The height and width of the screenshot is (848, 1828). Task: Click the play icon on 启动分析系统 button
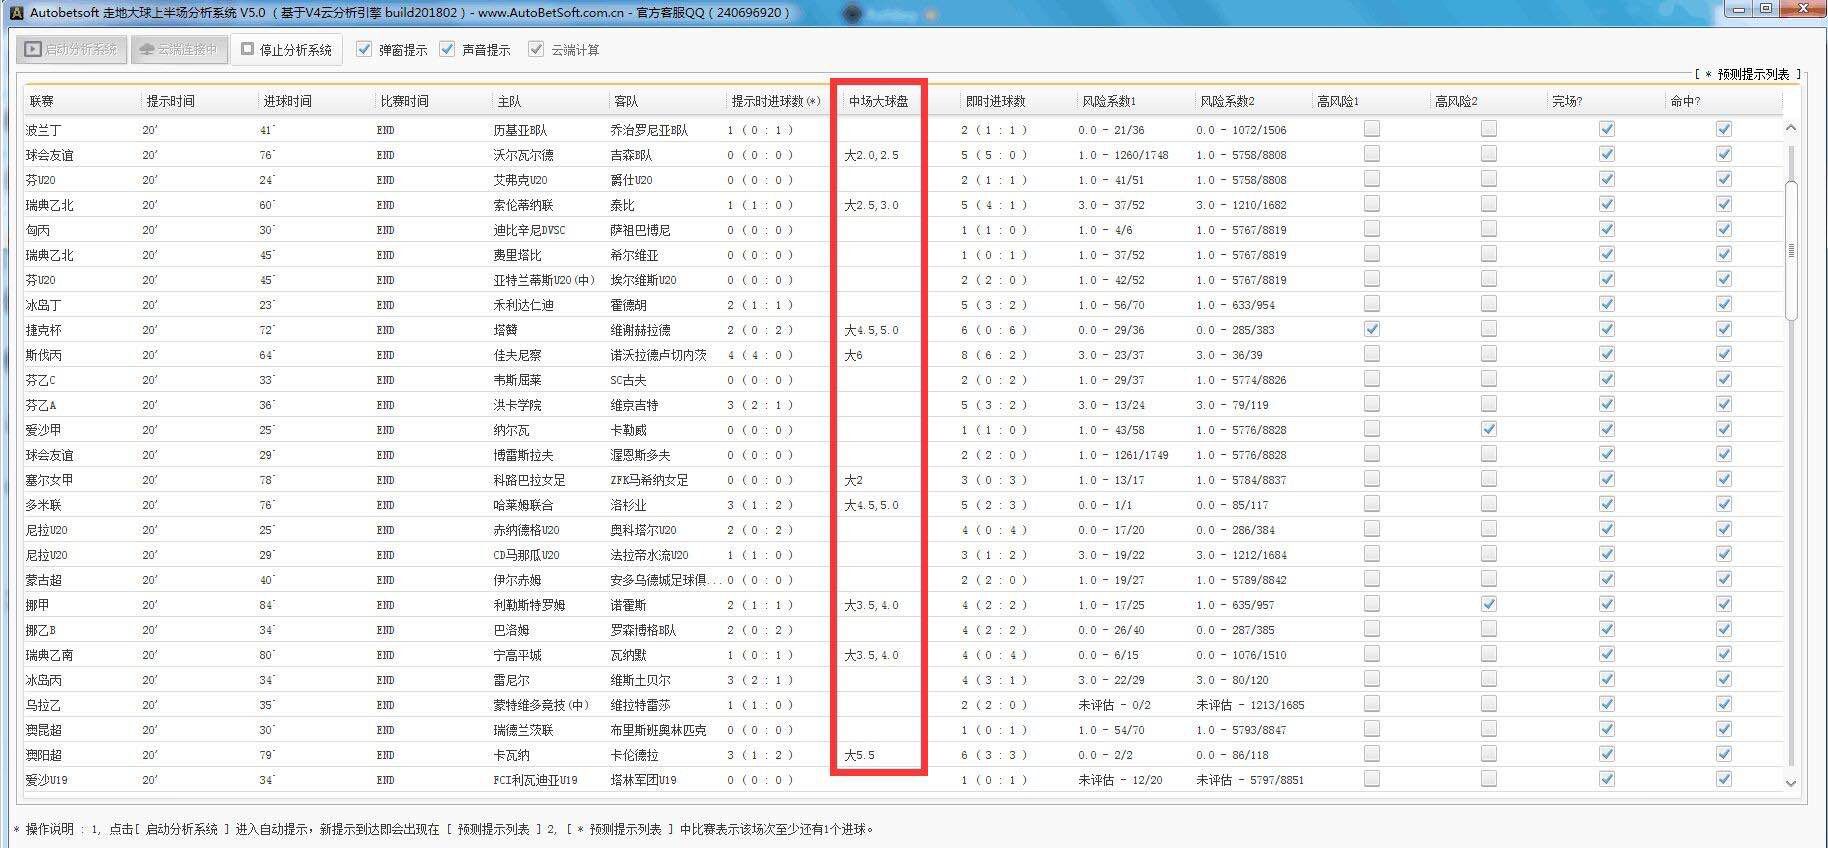(33, 49)
